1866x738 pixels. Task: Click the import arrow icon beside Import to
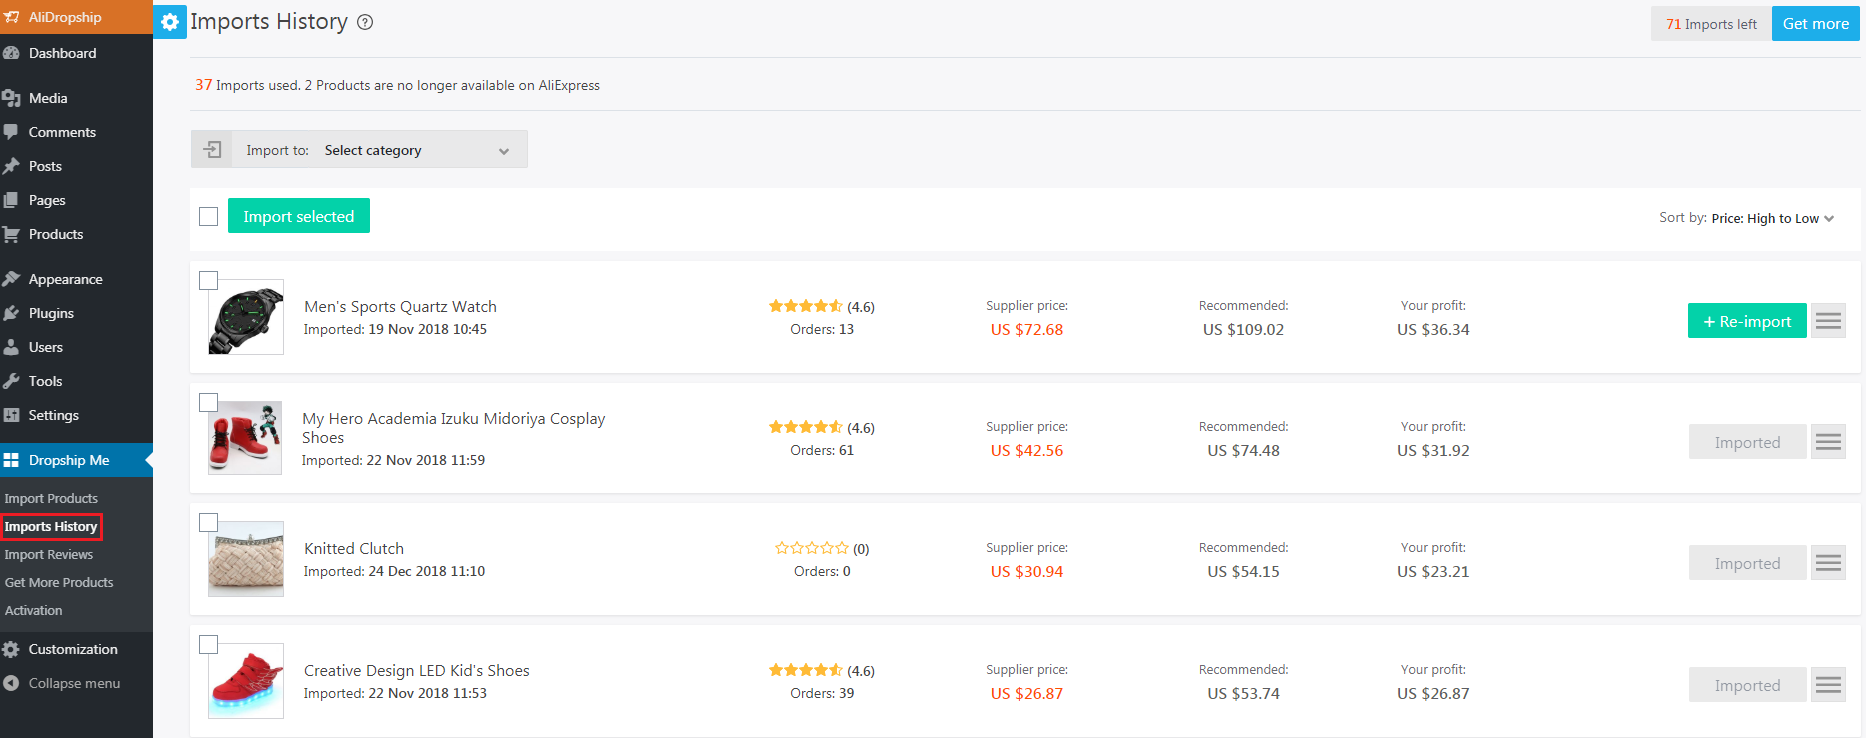click(212, 149)
